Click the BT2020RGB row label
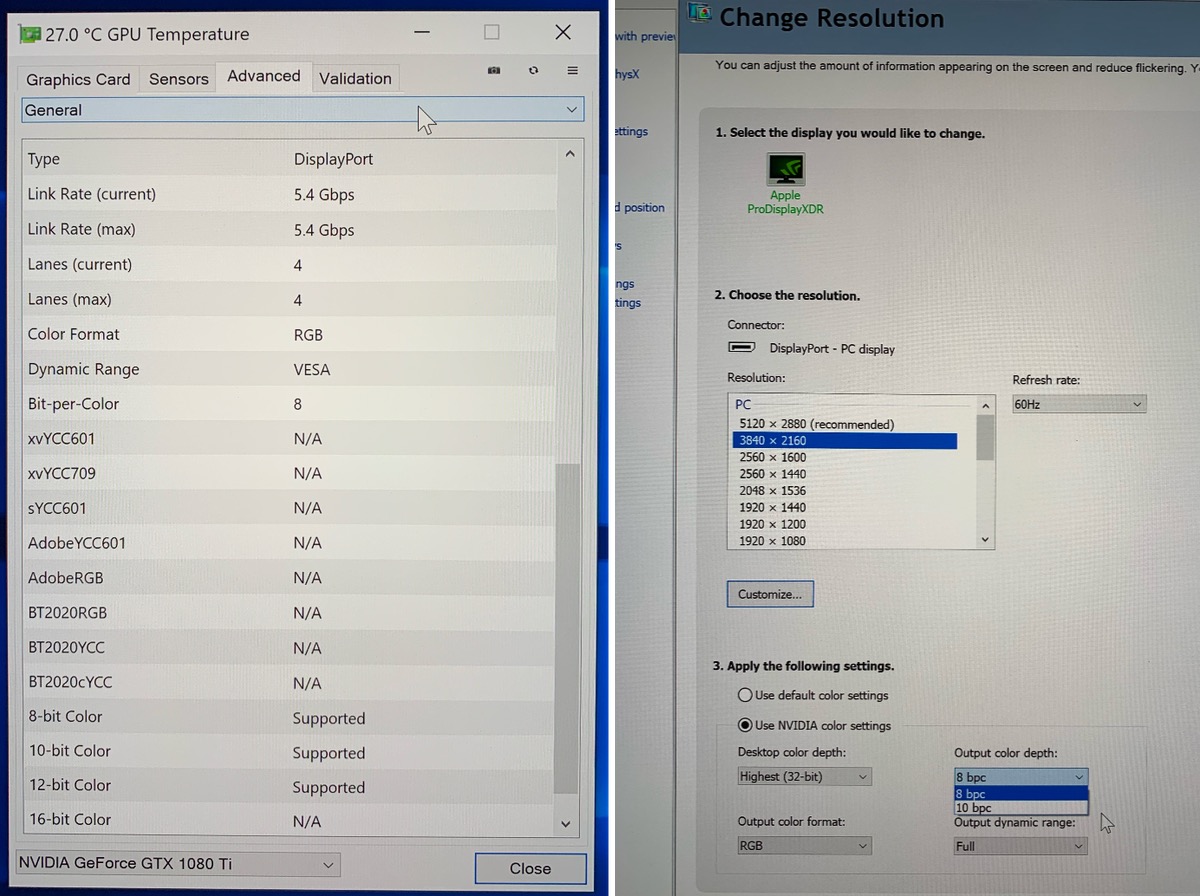Screen dimensions: 1200x896 tap(68, 613)
